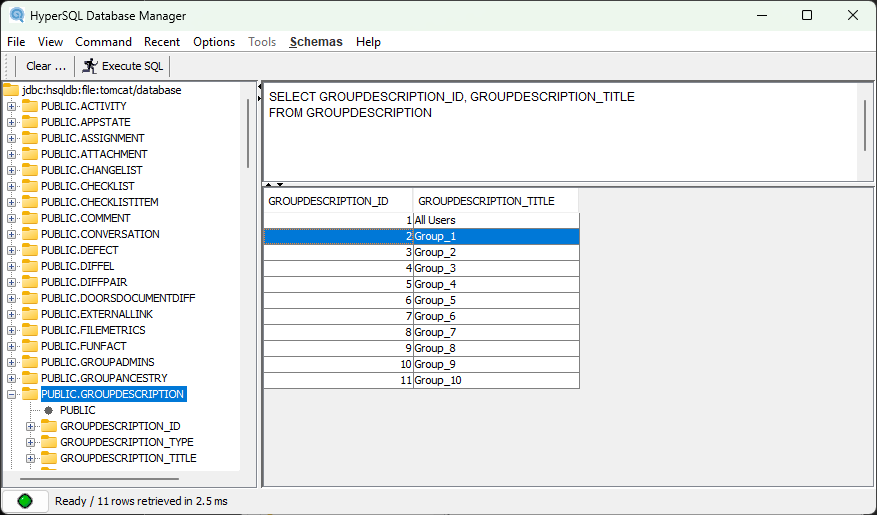877x515 pixels.
Task: Expand the PUBLIC.ASSIGNMENT tree node
Action: click(x=11, y=138)
